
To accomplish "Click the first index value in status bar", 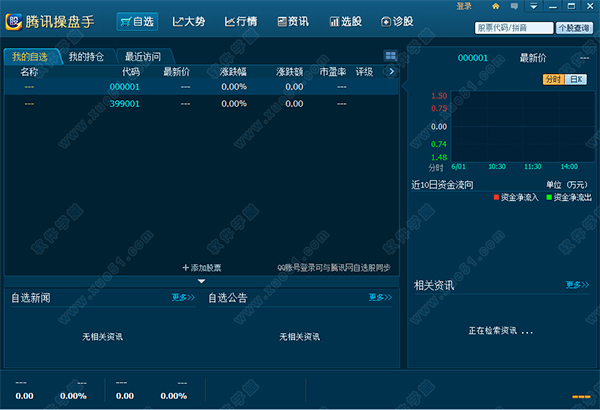I will (24, 396).
